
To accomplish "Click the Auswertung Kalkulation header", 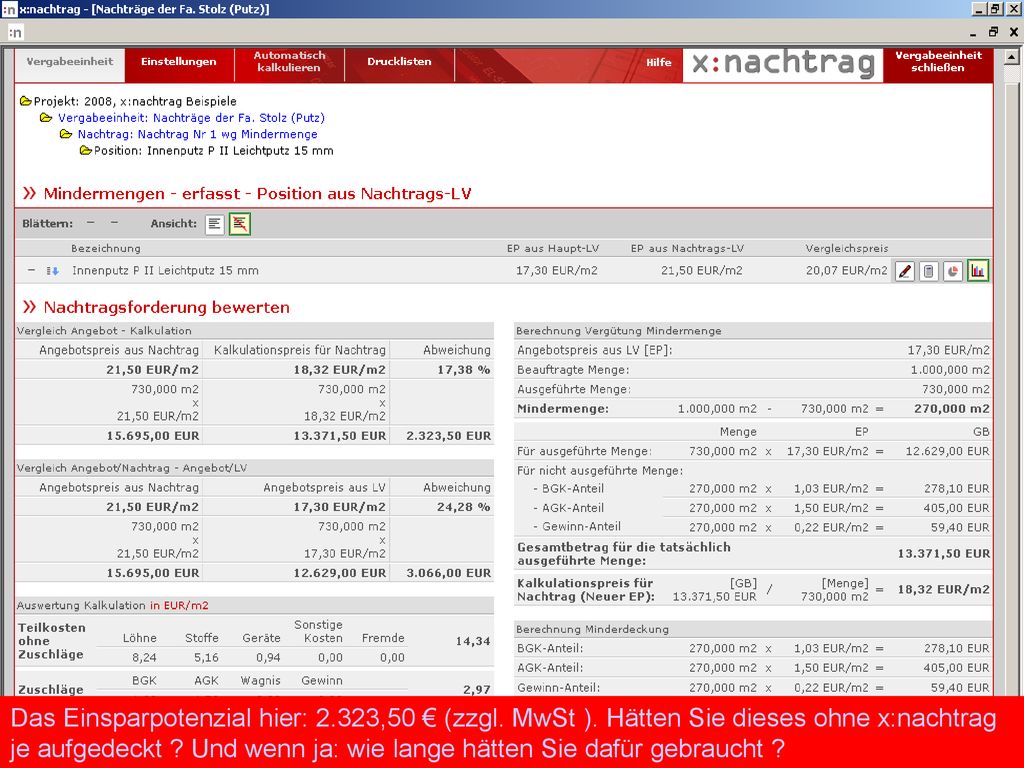I will click(255, 605).
